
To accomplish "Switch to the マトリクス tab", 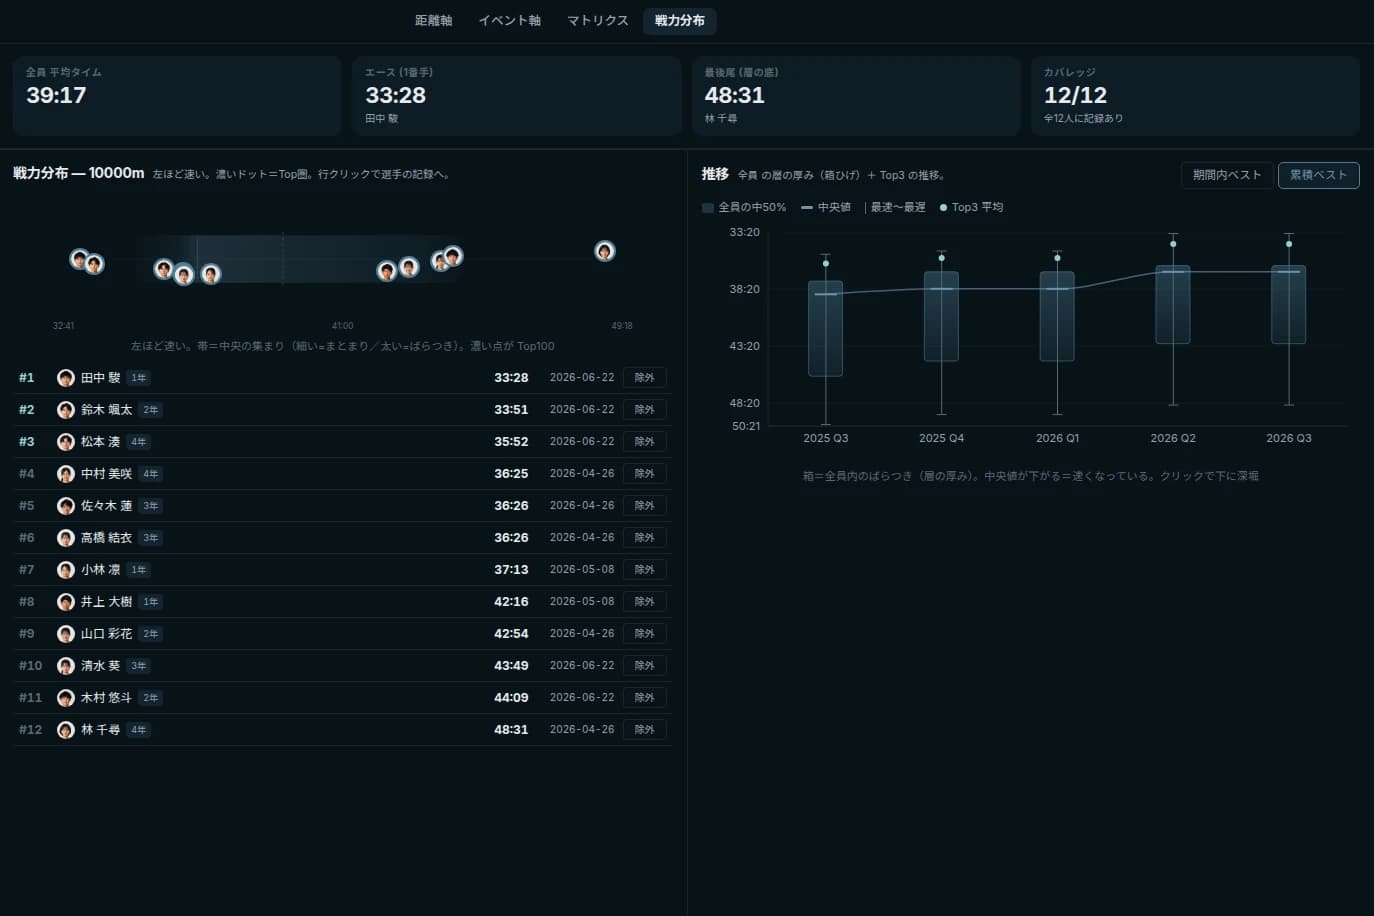I will (x=598, y=20).
